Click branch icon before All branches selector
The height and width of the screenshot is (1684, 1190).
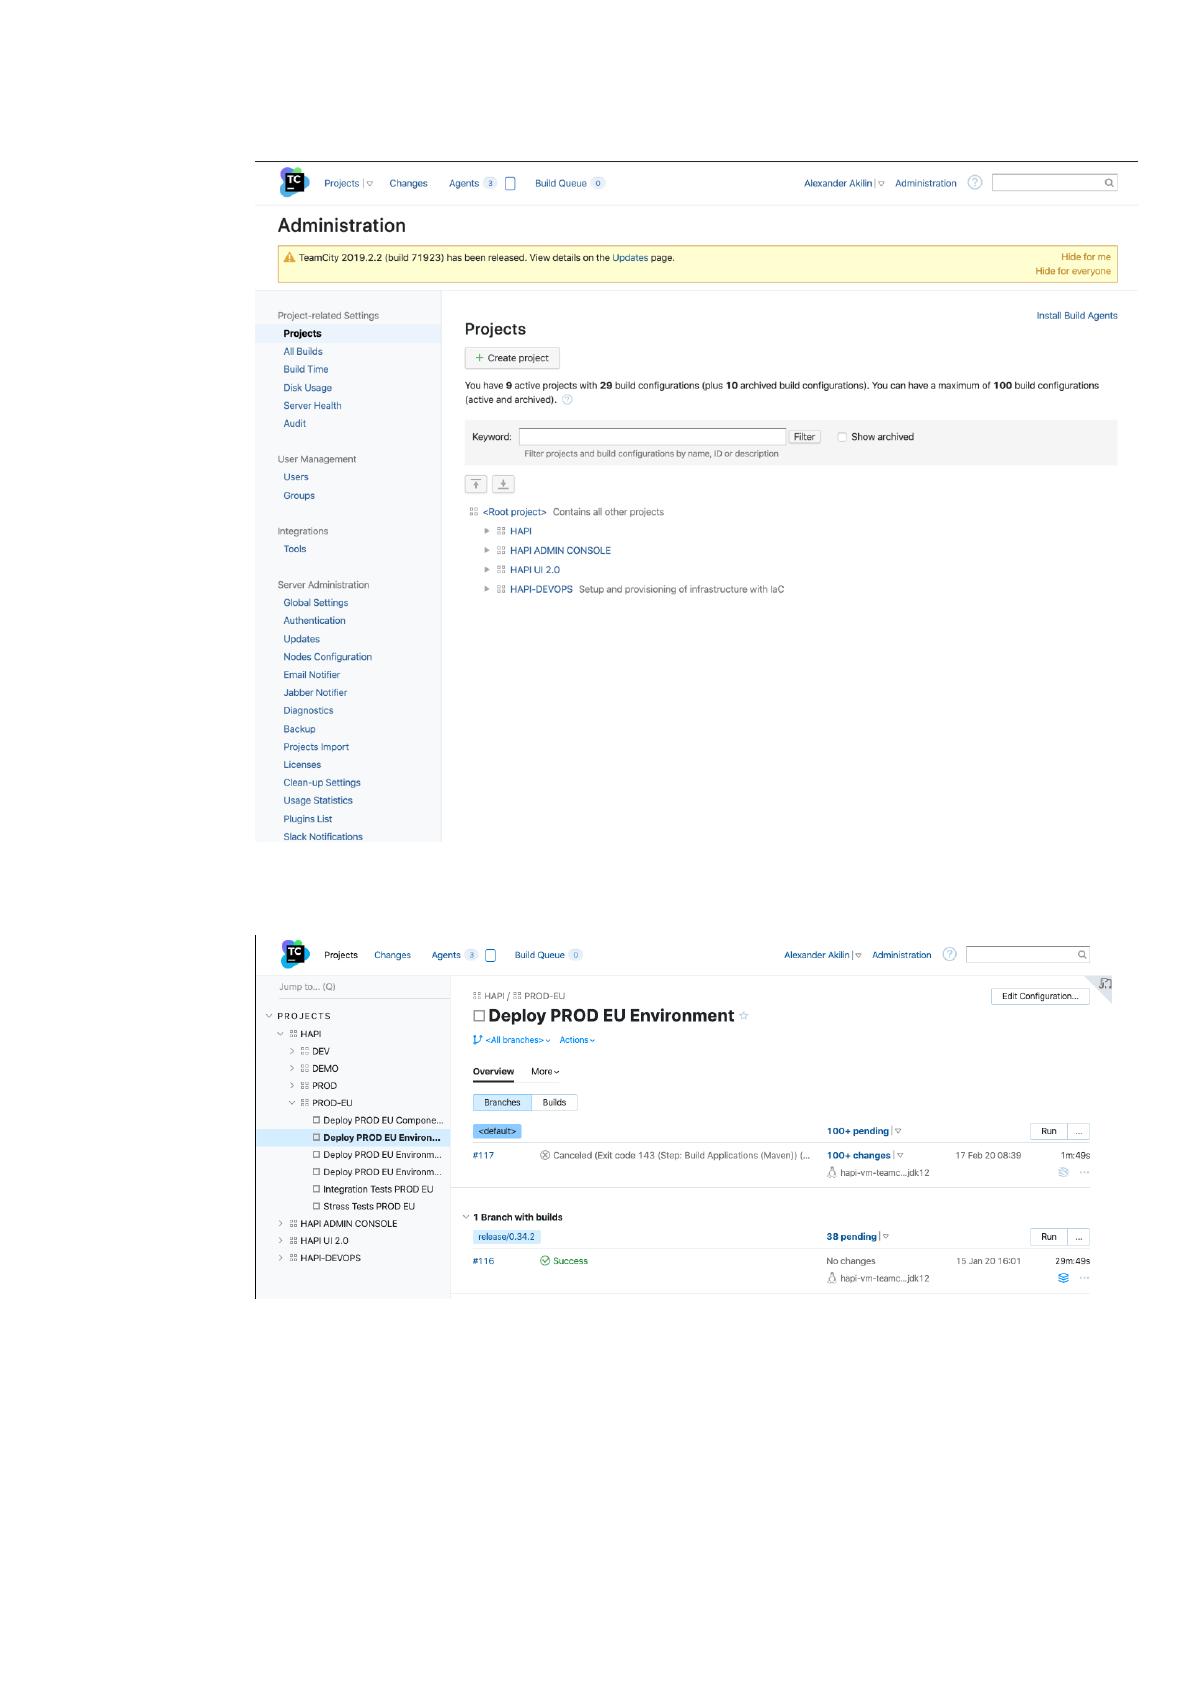pyautogui.click(x=477, y=1040)
